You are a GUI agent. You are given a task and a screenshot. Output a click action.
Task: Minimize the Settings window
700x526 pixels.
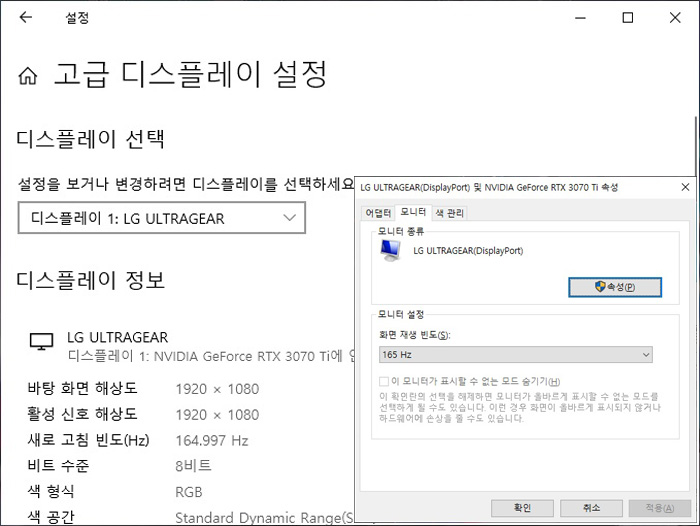pos(580,18)
